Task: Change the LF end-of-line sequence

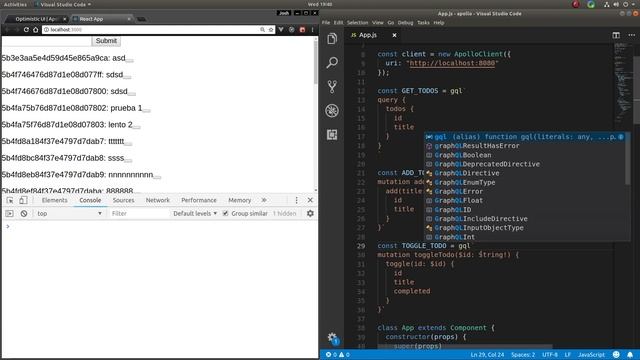Action: point(567,355)
